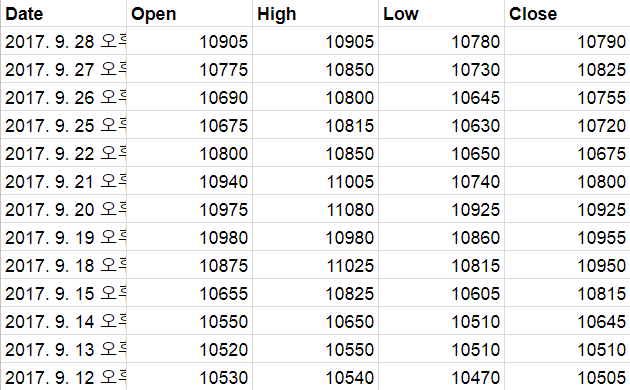Viewport: 630px width, 390px height.
Task: Select the Open column header cell
Action: [189, 14]
